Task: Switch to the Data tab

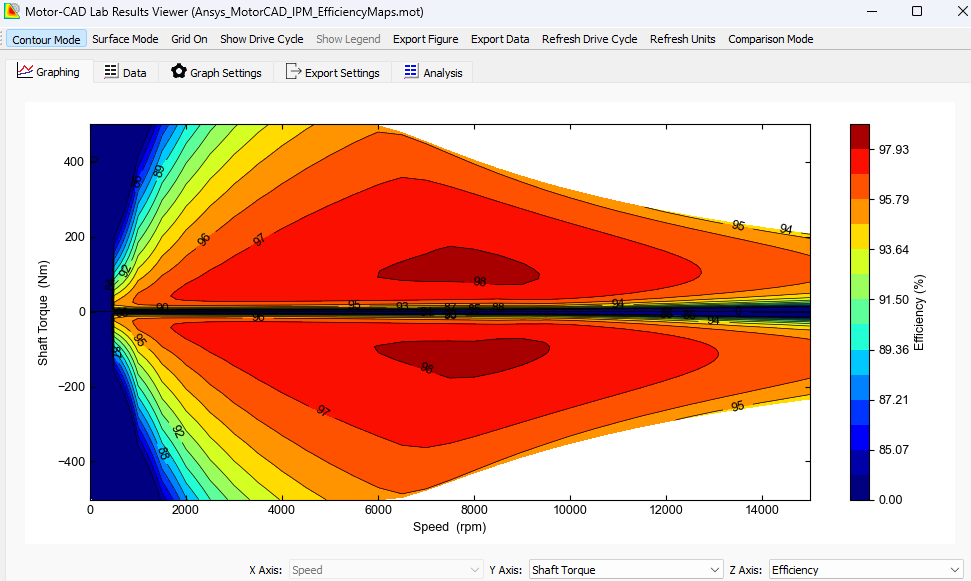Action: coord(125,71)
